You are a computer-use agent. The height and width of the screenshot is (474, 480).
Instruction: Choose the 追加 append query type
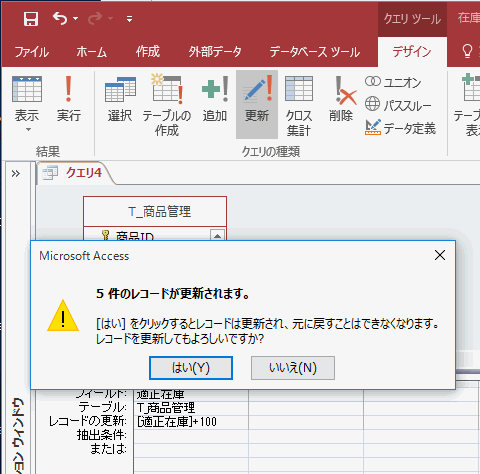pos(215,99)
